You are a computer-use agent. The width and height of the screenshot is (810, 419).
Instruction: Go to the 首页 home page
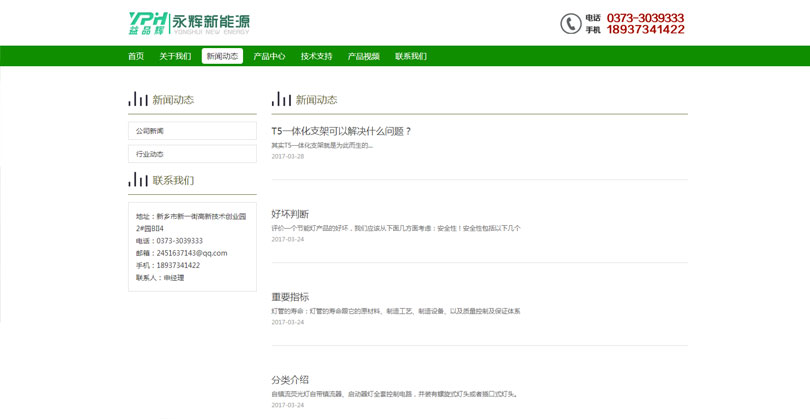136,57
